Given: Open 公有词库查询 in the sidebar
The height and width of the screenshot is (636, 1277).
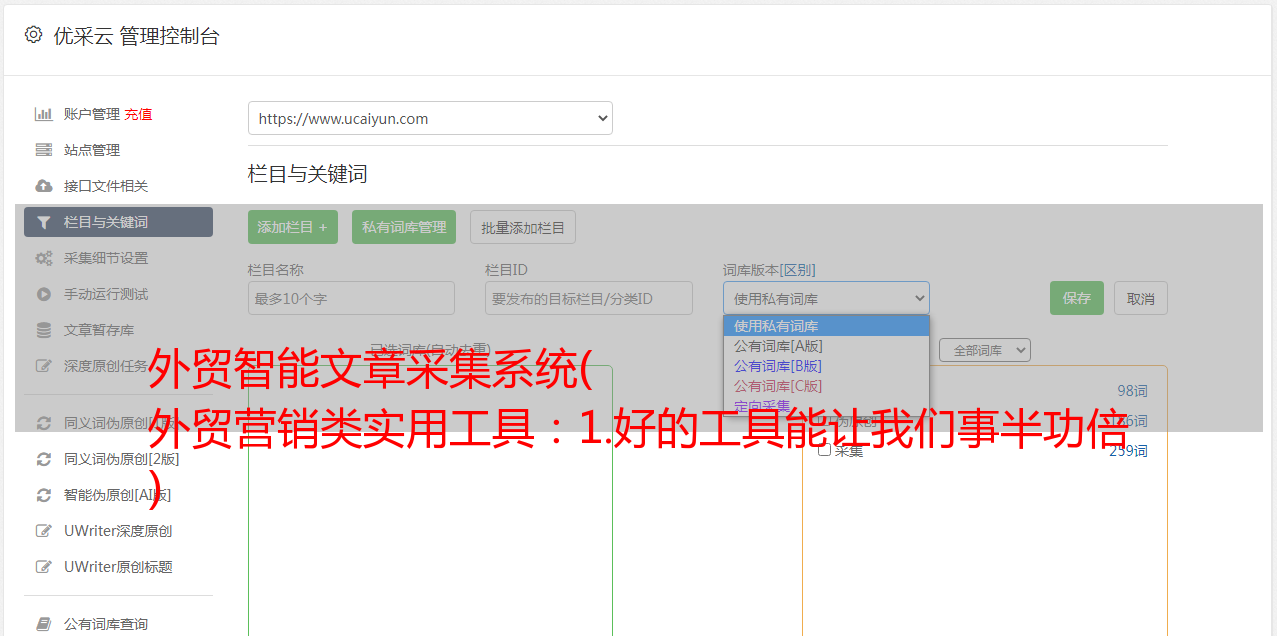Looking at the screenshot, I should point(106,624).
